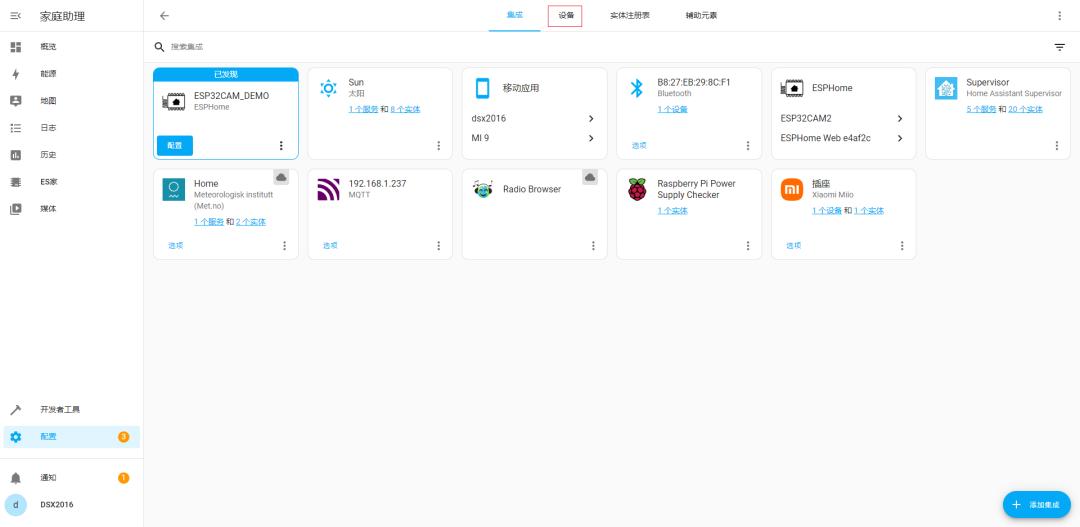This screenshot has width=1080, height=527.
Task: Open the 配置 settings gear
Action: pos(72,437)
